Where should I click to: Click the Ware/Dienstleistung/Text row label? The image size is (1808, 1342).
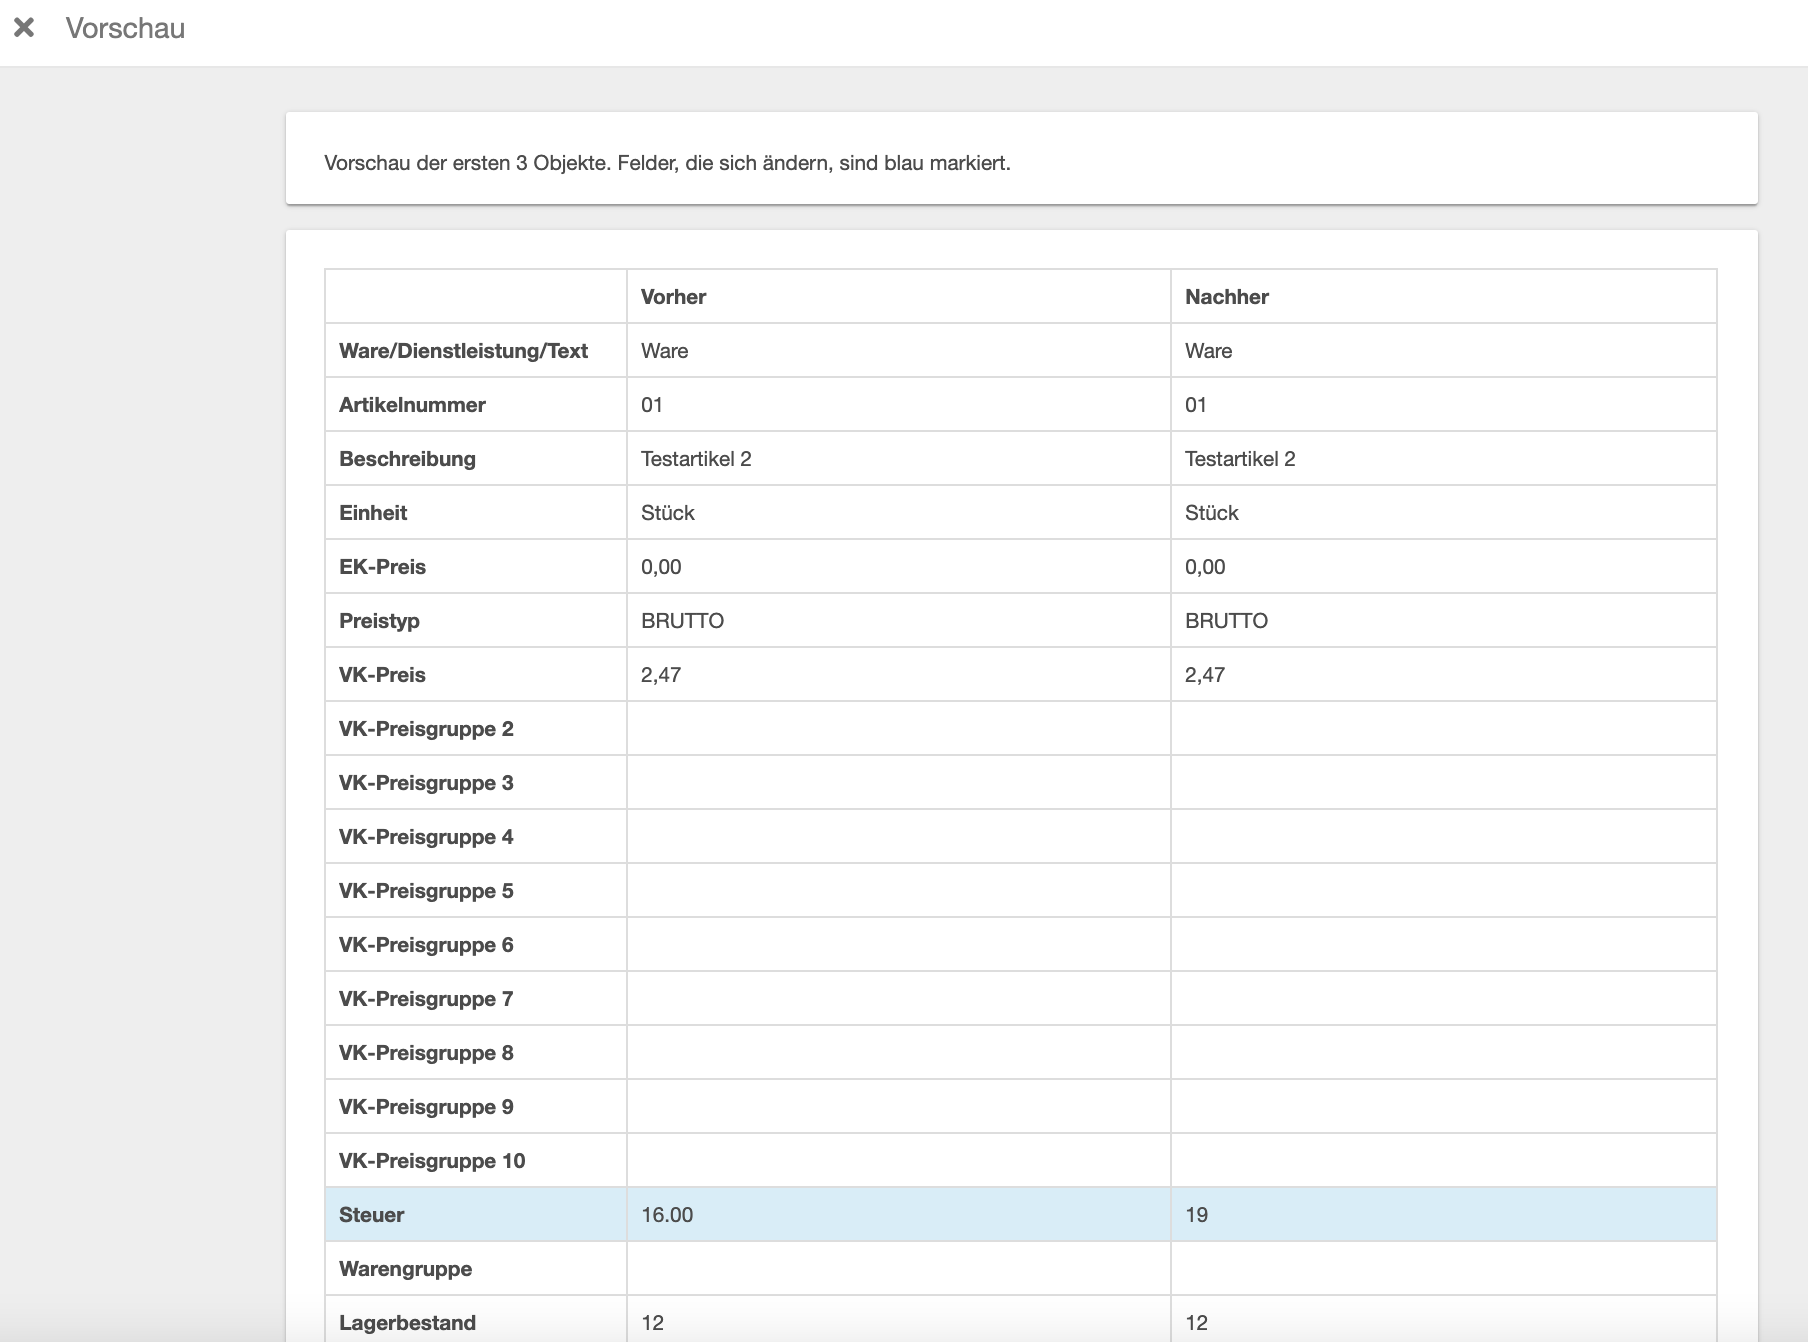coord(463,351)
